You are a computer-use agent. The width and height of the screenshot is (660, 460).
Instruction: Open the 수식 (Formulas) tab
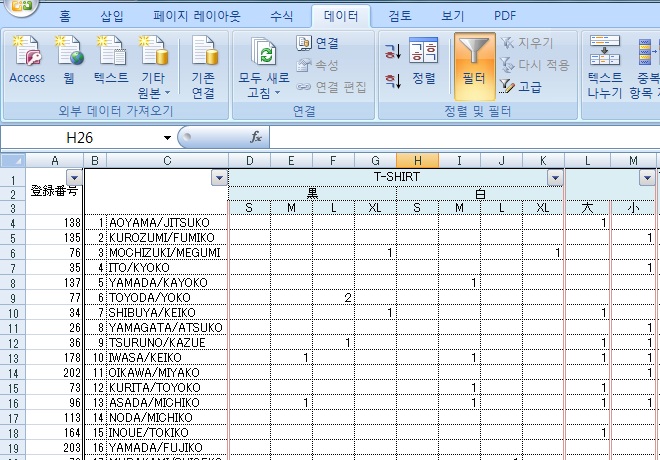pyautogui.click(x=282, y=16)
